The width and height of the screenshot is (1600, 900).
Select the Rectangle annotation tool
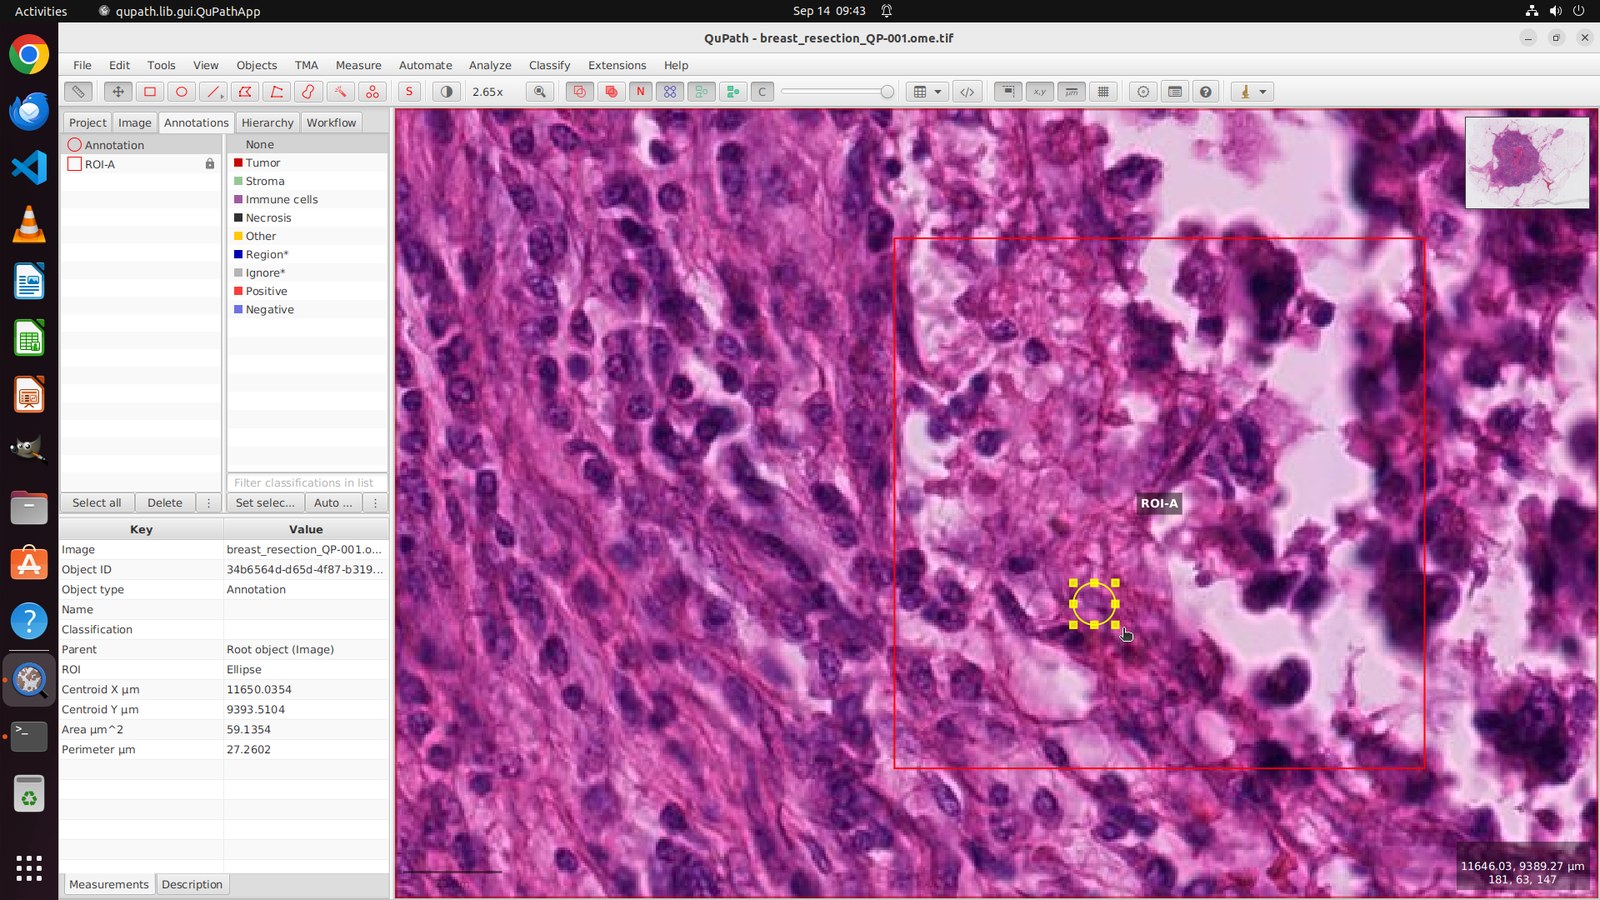pos(150,92)
